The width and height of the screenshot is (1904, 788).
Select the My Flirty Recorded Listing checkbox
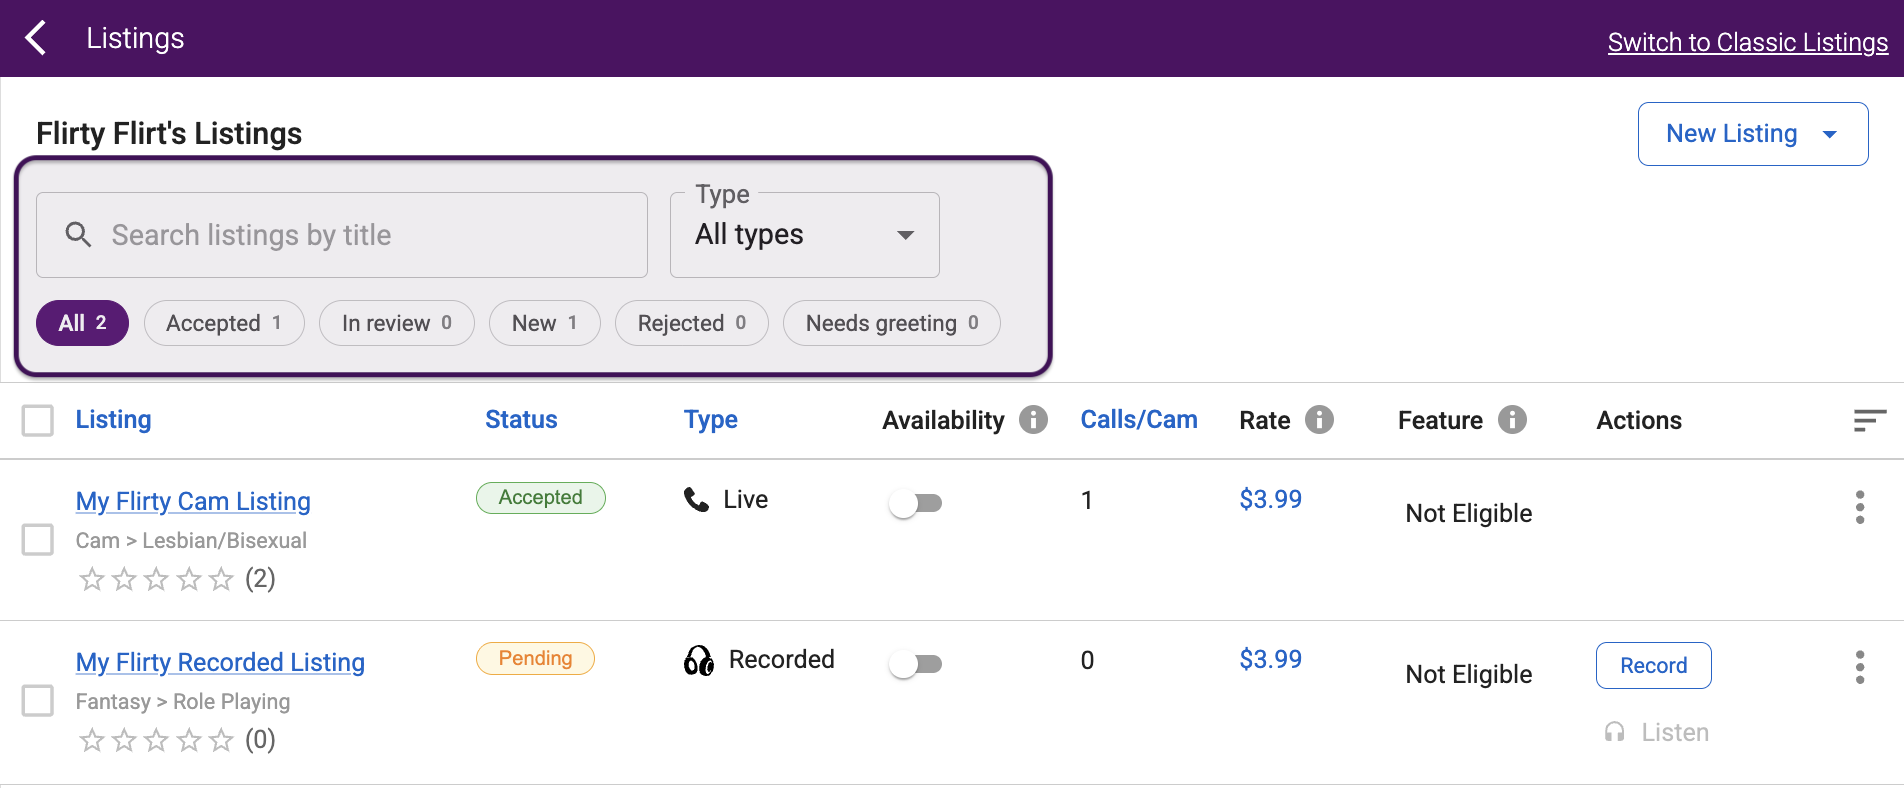38,700
